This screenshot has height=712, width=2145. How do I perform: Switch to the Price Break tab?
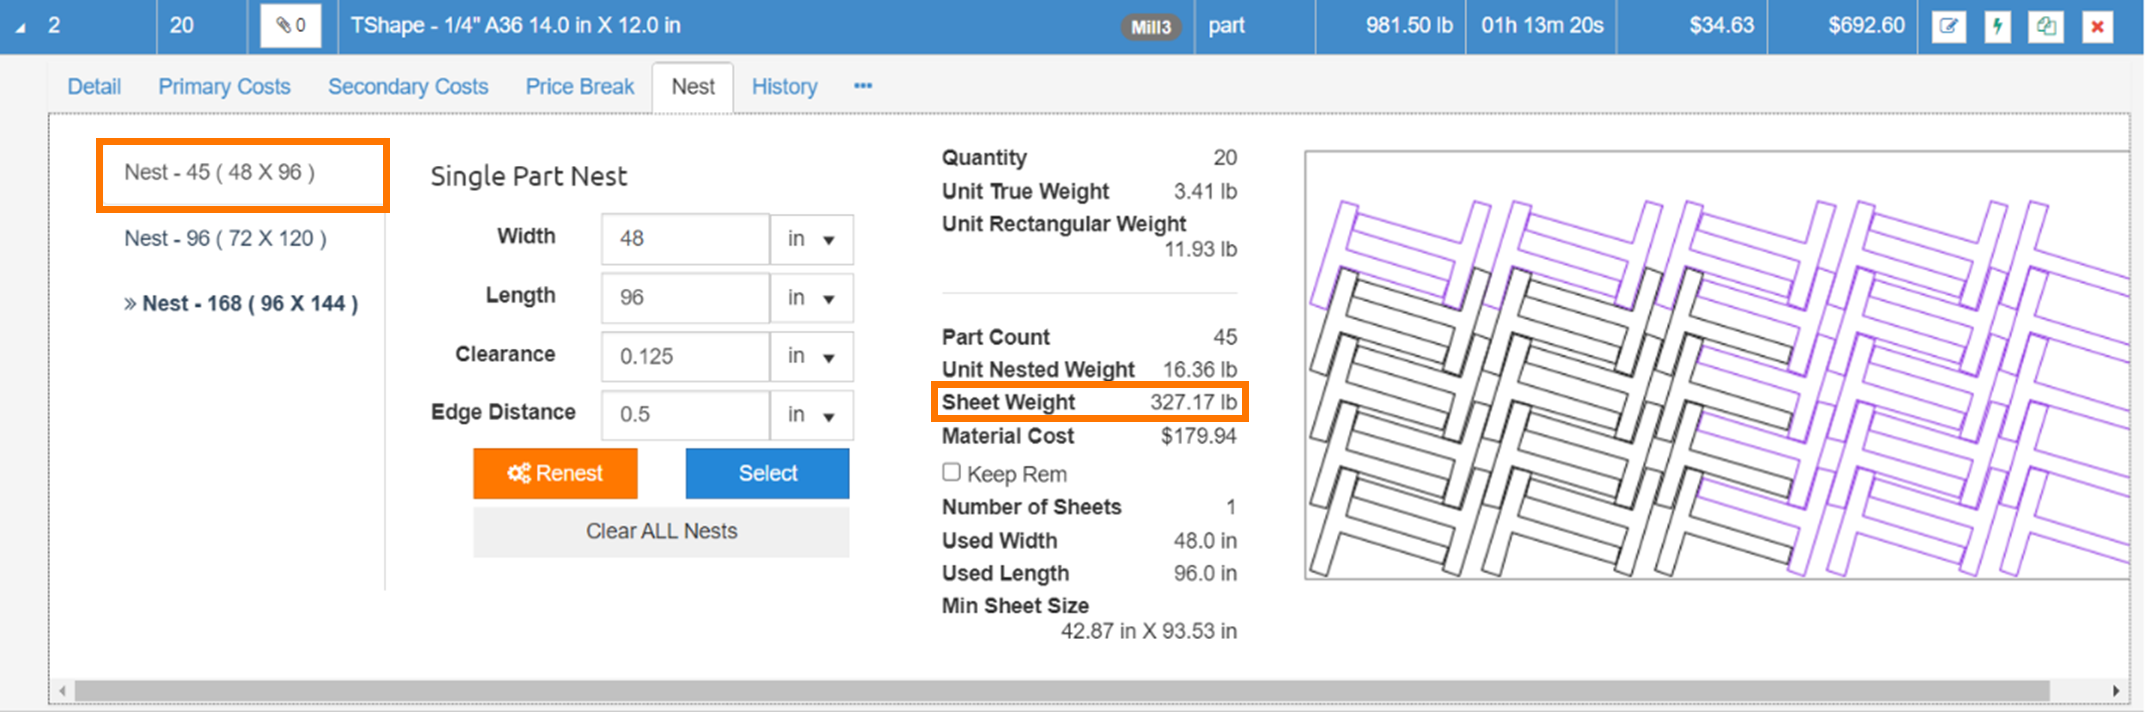click(x=580, y=87)
